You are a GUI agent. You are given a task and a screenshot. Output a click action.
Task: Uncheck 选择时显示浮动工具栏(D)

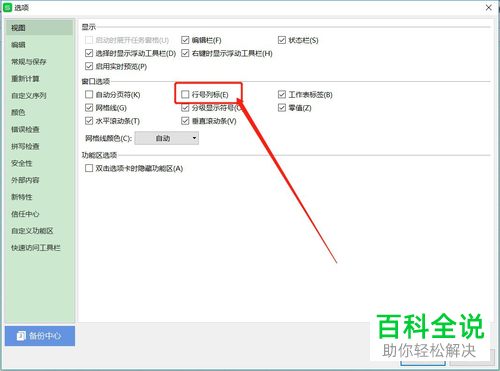pyautogui.click(x=89, y=53)
